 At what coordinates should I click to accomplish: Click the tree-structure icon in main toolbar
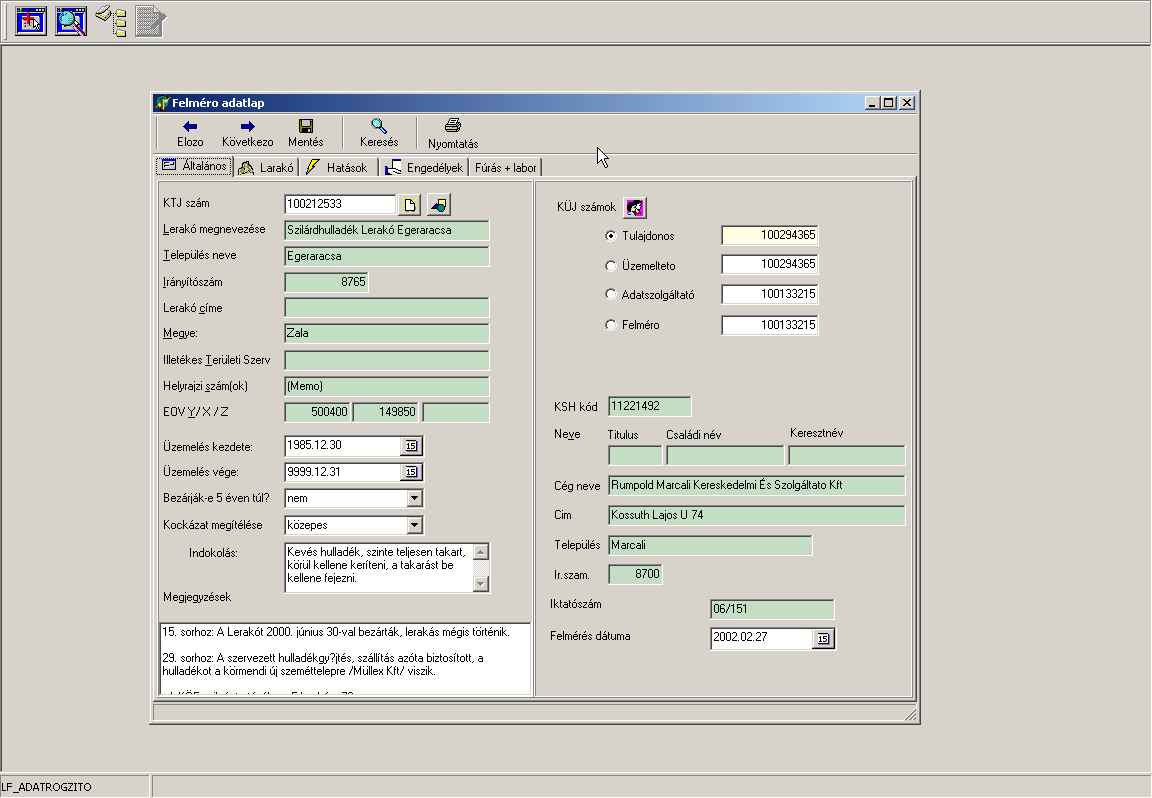click(x=112, y=21)
